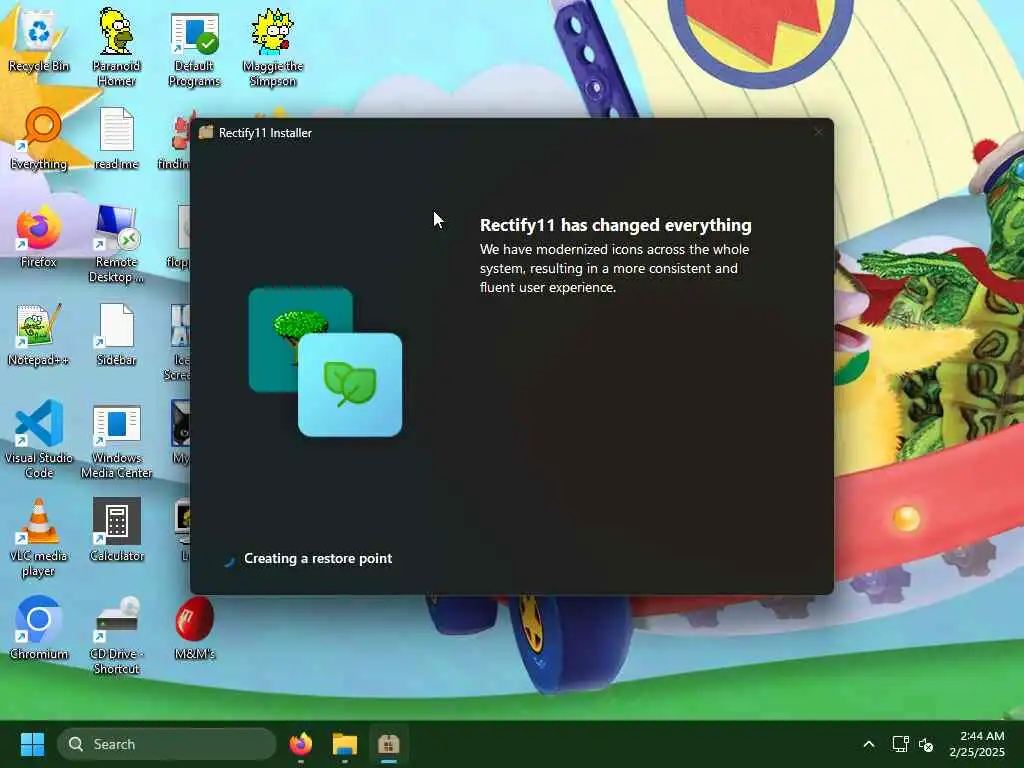Open File Explorer from the taskbar
The width and height of the screenshot is (1024, 768).
coord(344,744)
